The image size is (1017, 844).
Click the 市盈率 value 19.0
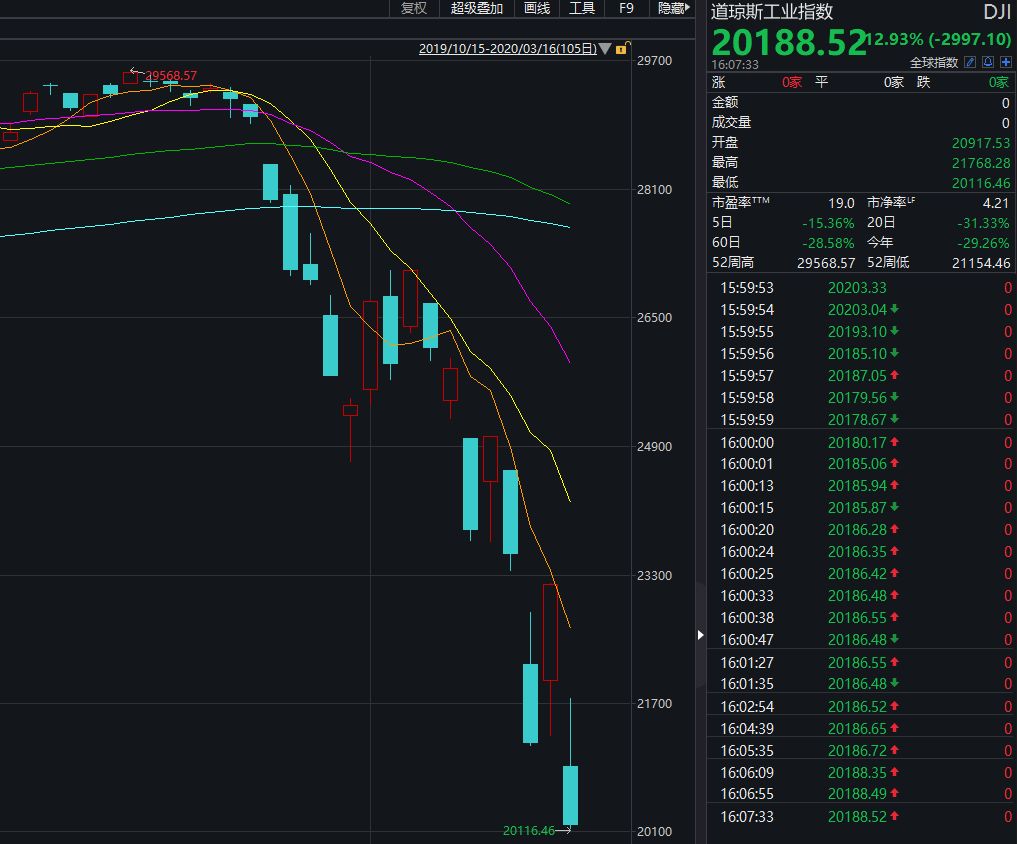(841, 203)
